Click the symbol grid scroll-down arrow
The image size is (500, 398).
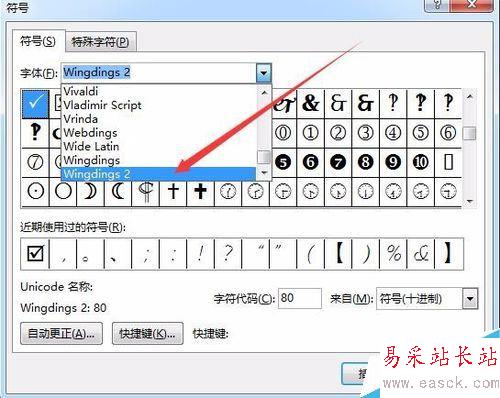[470, 201]
